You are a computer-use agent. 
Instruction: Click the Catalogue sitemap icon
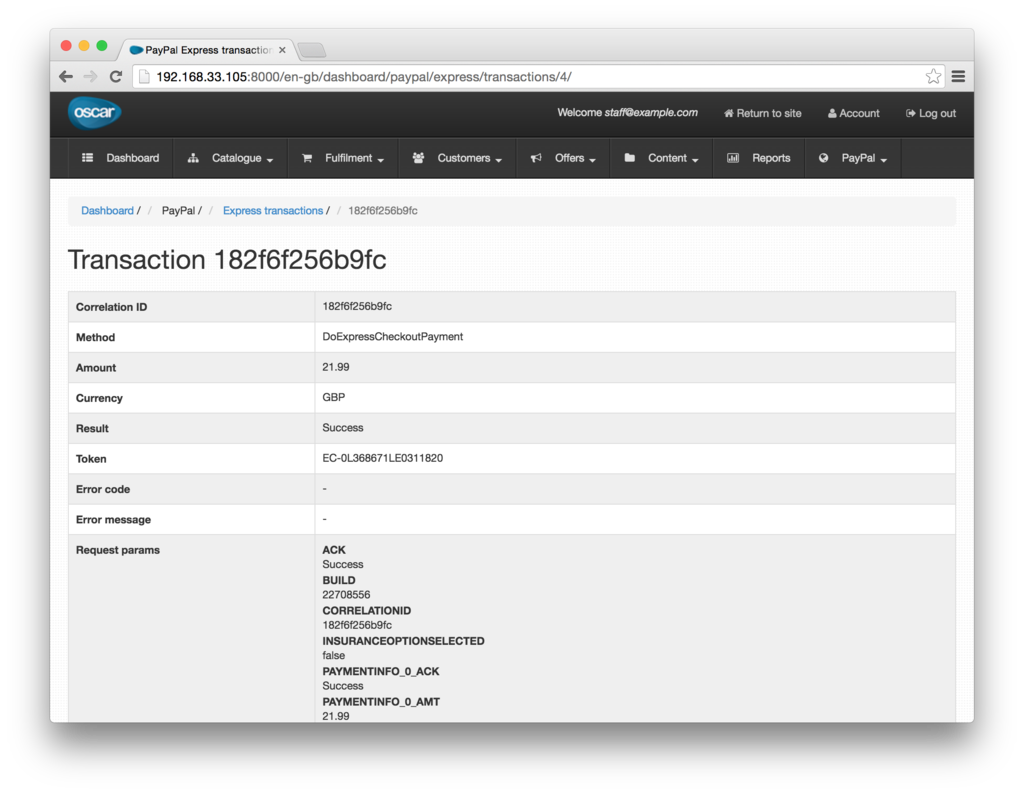pyautogui.click(x=193, y=158)
